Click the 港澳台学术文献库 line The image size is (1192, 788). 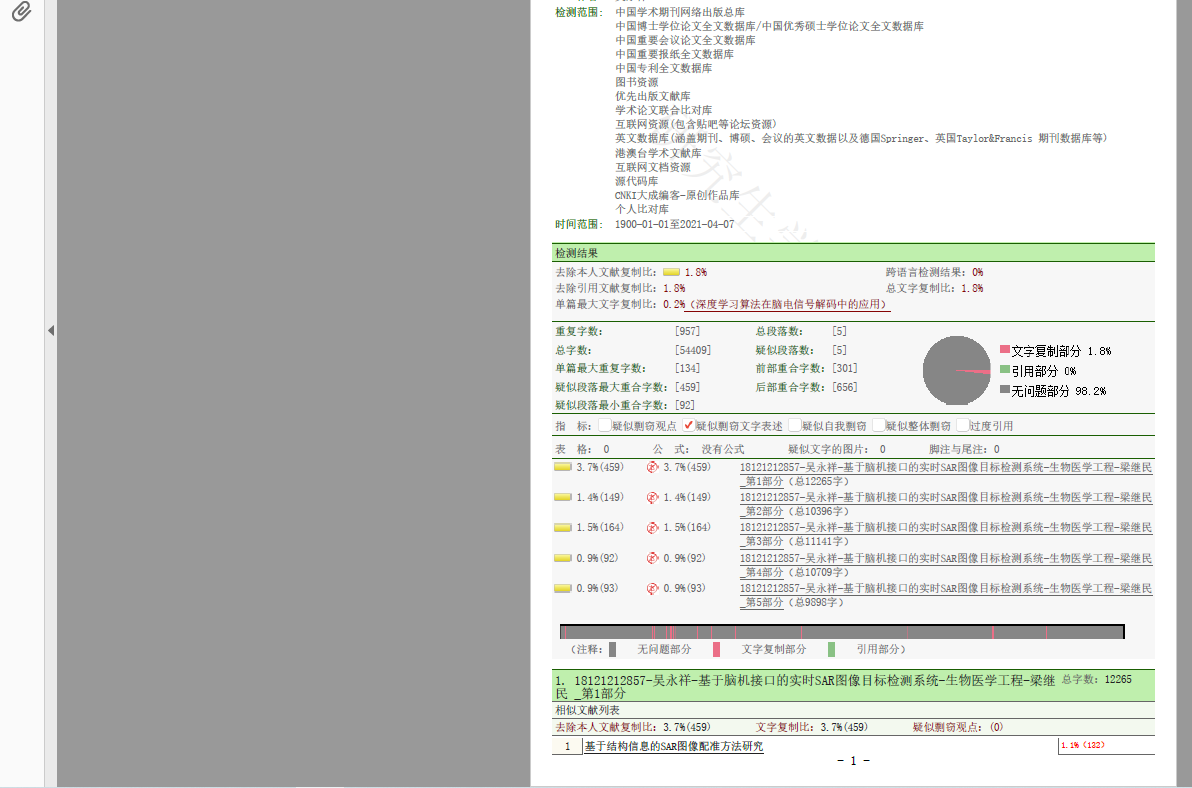[x=658, y=153]
